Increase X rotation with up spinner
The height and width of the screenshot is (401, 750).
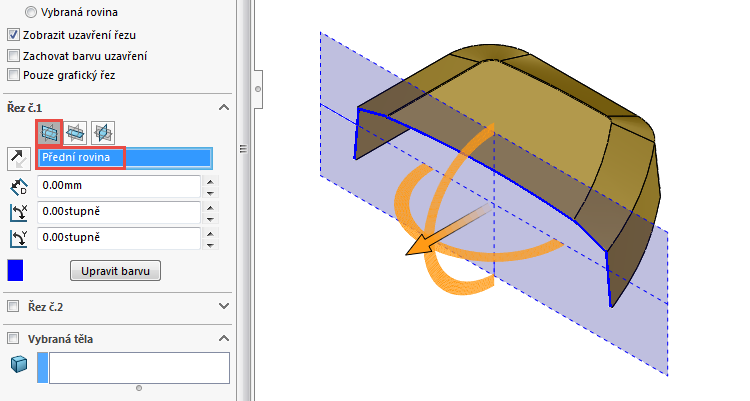tap(210, 207)
